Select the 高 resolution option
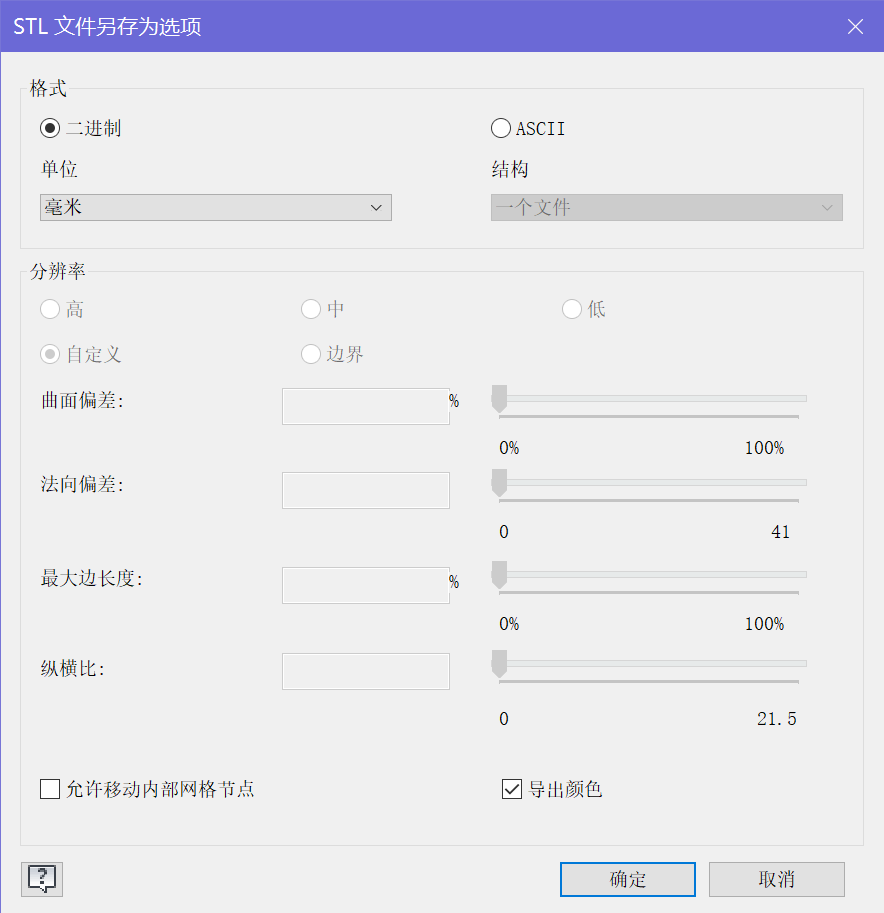884x913 pixels. click(50, 309)
